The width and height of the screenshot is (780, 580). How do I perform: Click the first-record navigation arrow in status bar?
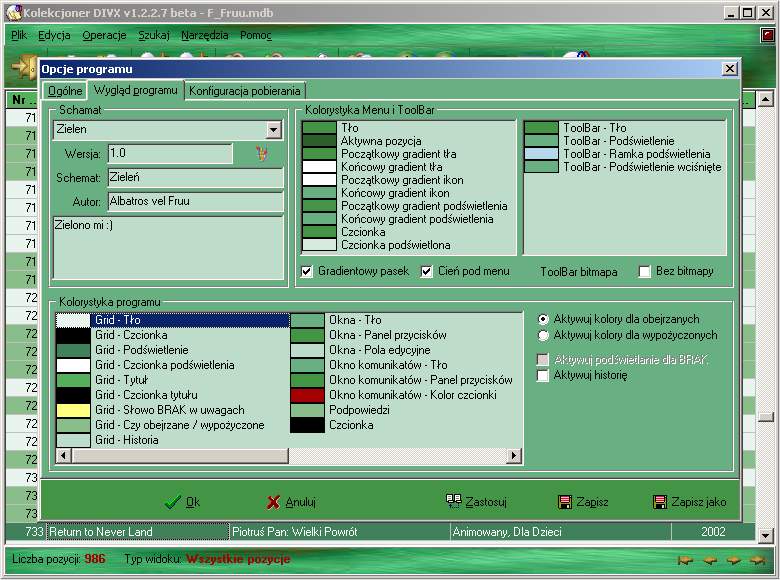coord(686,560)
